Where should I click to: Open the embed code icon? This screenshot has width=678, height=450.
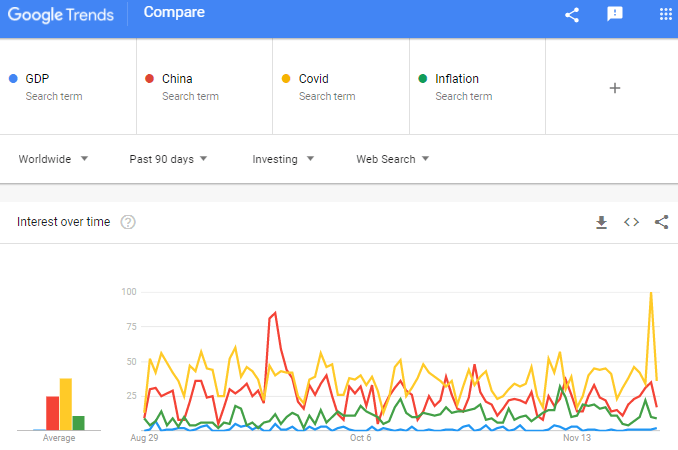[631, 222]
